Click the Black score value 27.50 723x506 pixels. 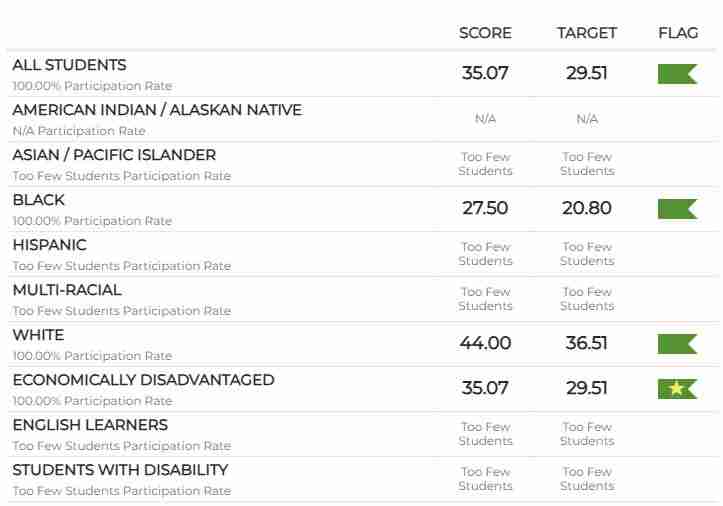485,208
